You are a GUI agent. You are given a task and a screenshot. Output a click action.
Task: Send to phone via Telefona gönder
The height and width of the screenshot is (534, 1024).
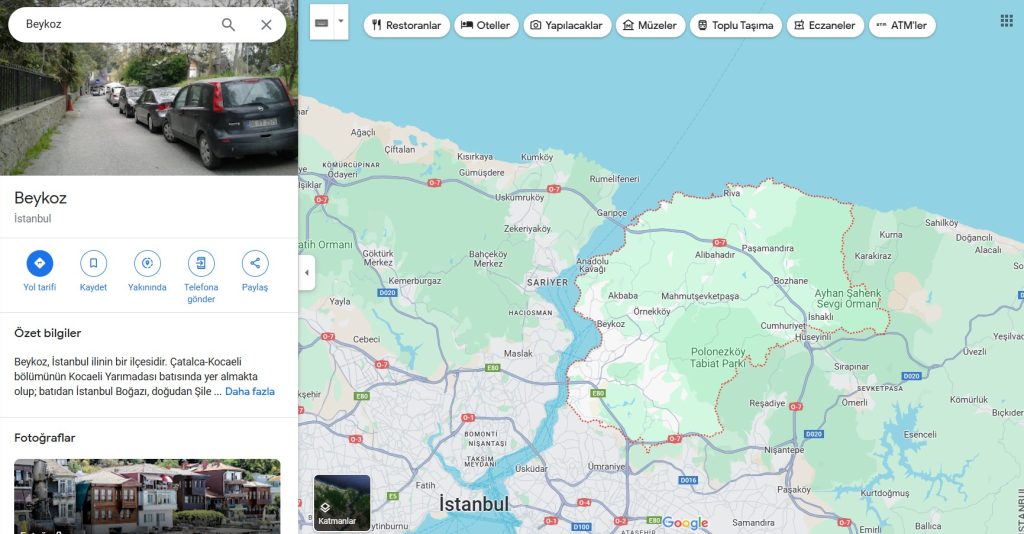tap(201, 263)
